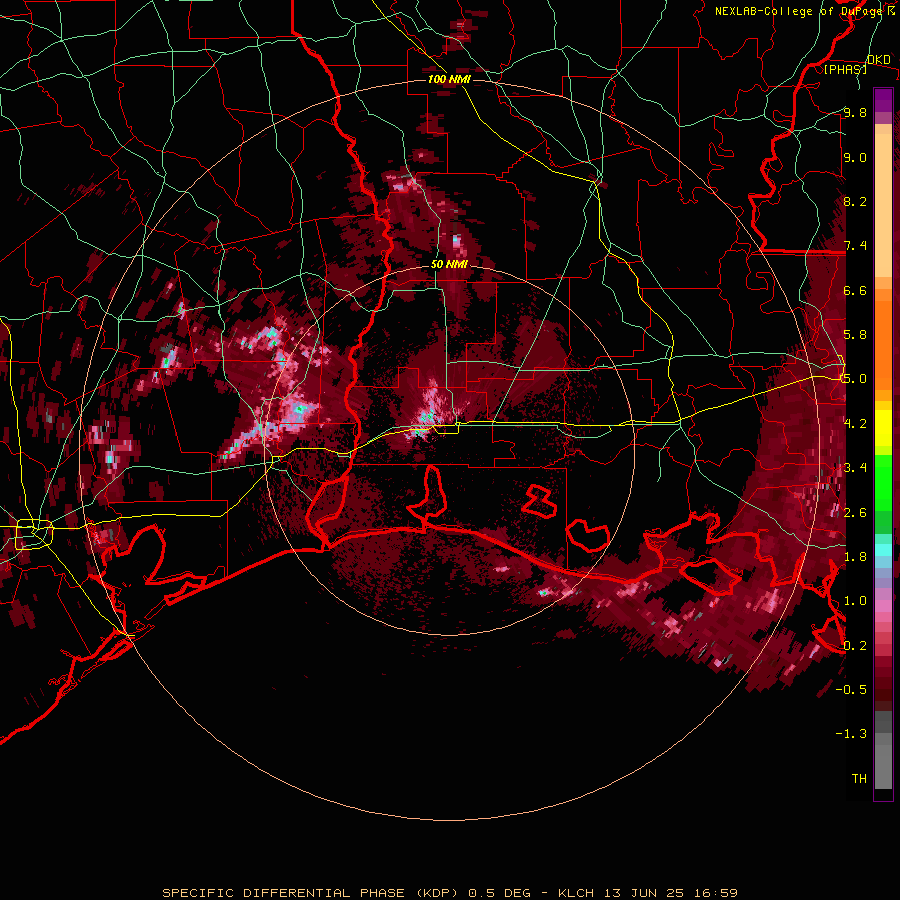Click the orange band of the color bar
This screenshot has width=900, height=900.
[x=883, y=339]
